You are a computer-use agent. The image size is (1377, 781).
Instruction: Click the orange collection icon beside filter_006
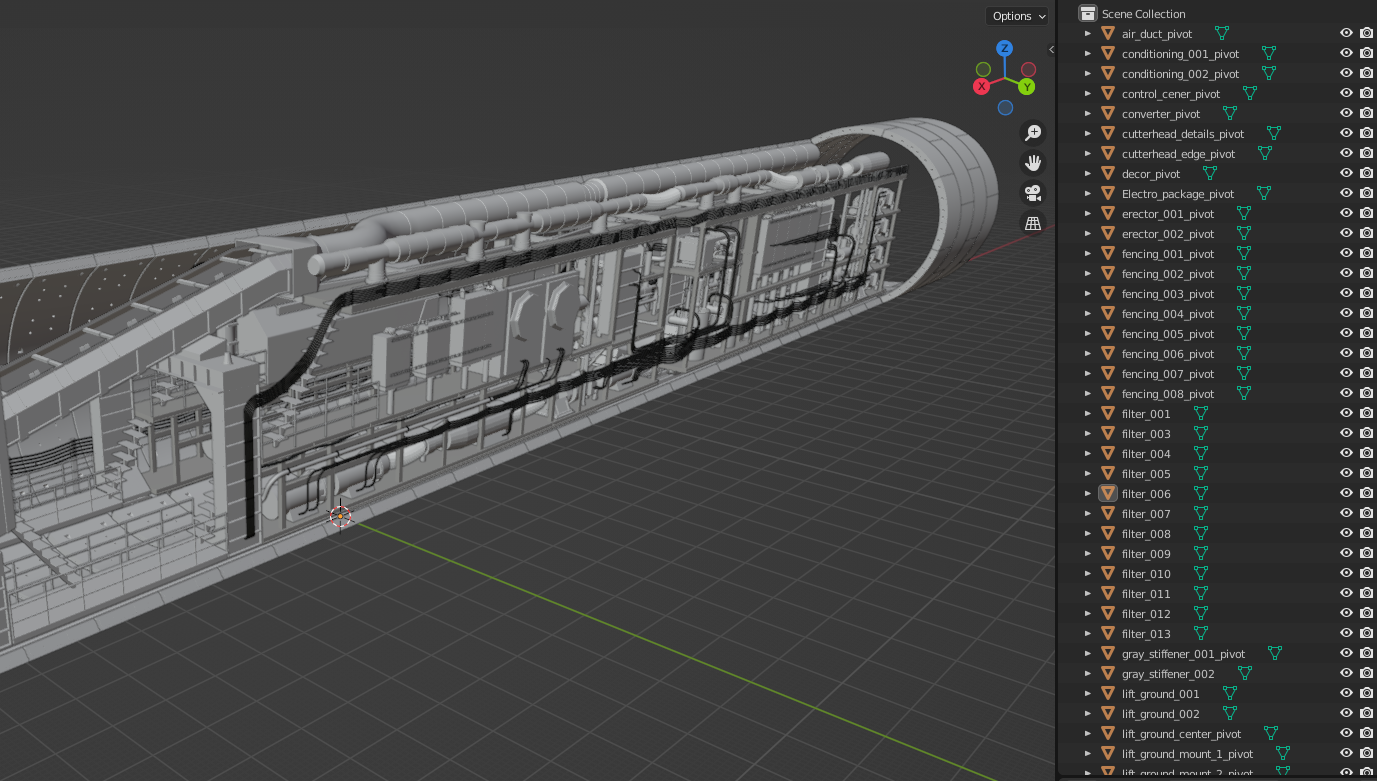(1108, 493)
